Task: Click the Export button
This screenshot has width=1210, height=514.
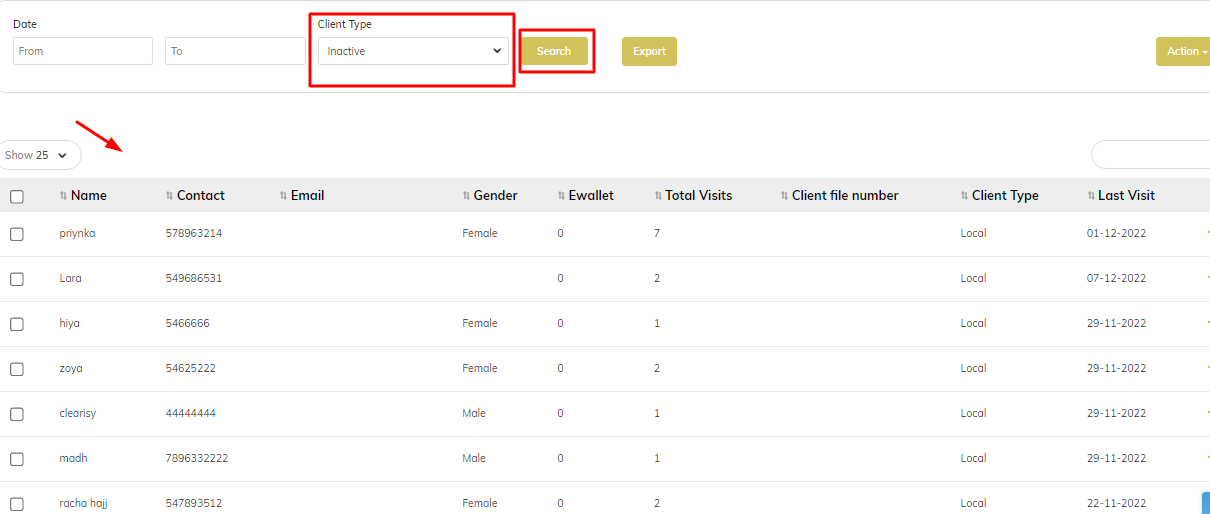Action: (x=649, y=51)
